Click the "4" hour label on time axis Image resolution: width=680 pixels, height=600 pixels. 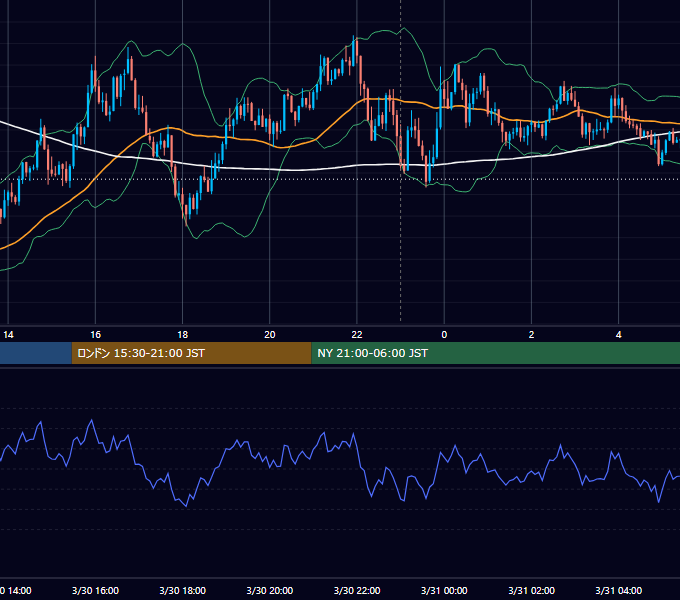click(618, 335)
